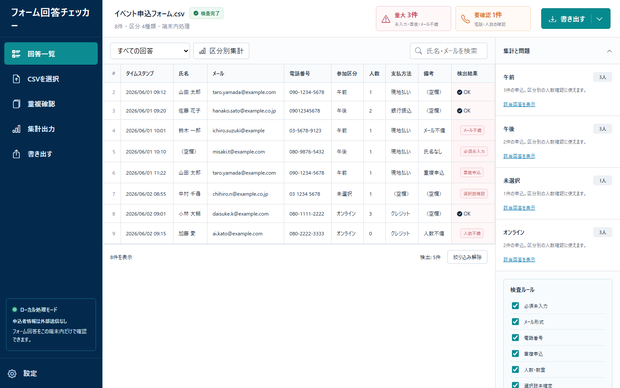
Task: Click the chart icon on the 区分別集計 button
Action: tap(202, 51)
